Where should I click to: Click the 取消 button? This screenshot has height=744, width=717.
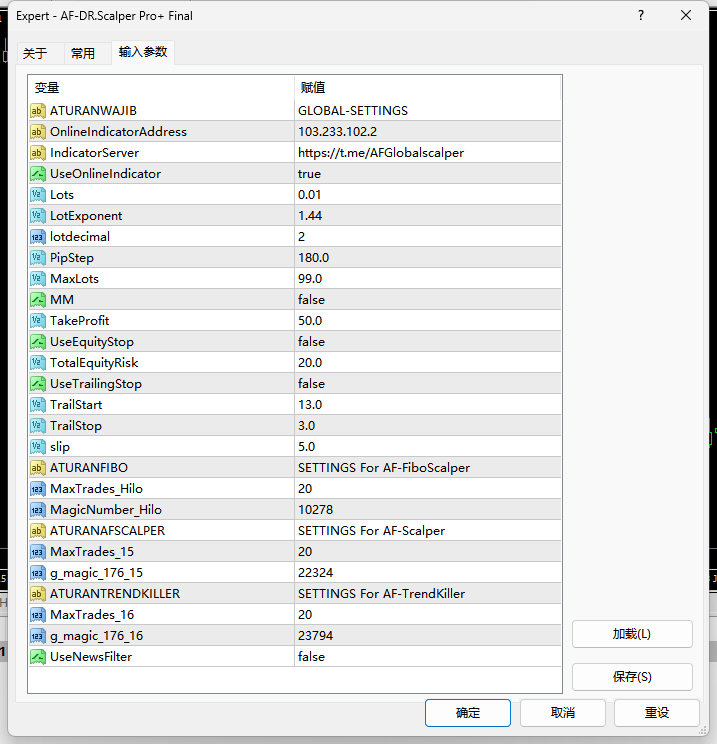(563, 713)
